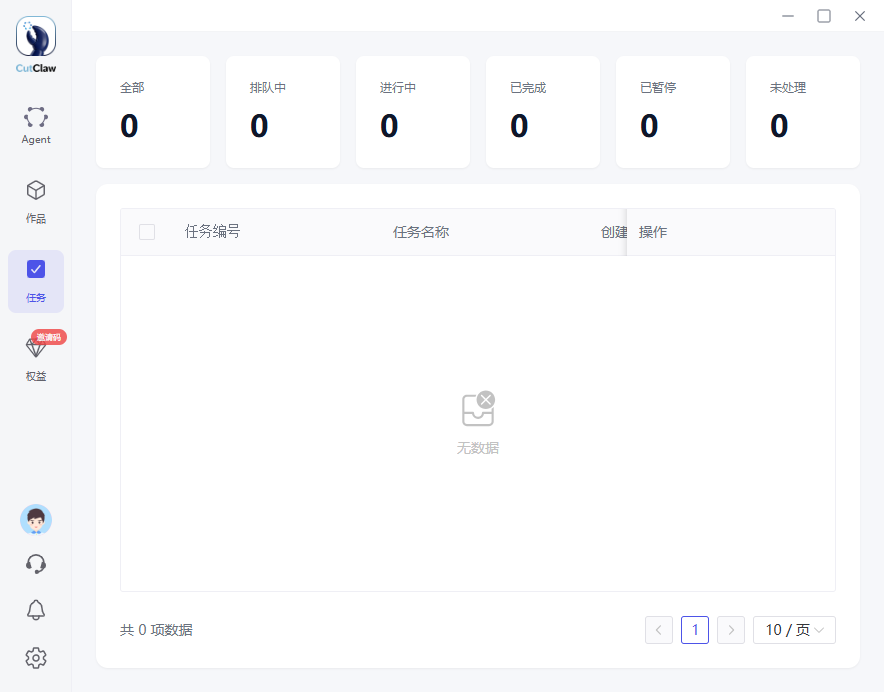Screen dimensions: 884x692
Task: Minimize the CutClaw window
Action: (788, 16)
